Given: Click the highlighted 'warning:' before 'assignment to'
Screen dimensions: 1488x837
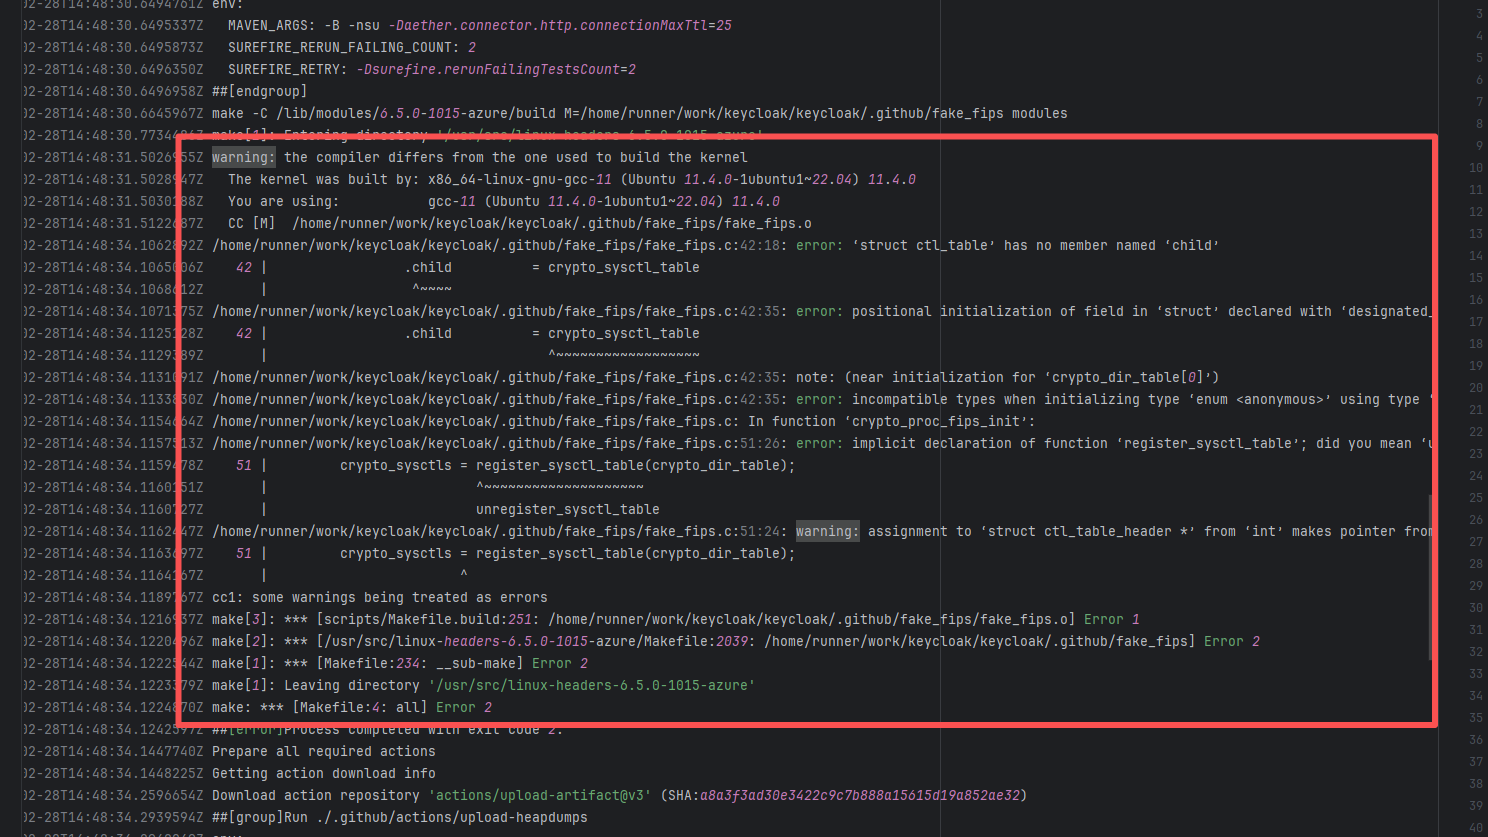Looking at the screenshot, I should [827, 531].
